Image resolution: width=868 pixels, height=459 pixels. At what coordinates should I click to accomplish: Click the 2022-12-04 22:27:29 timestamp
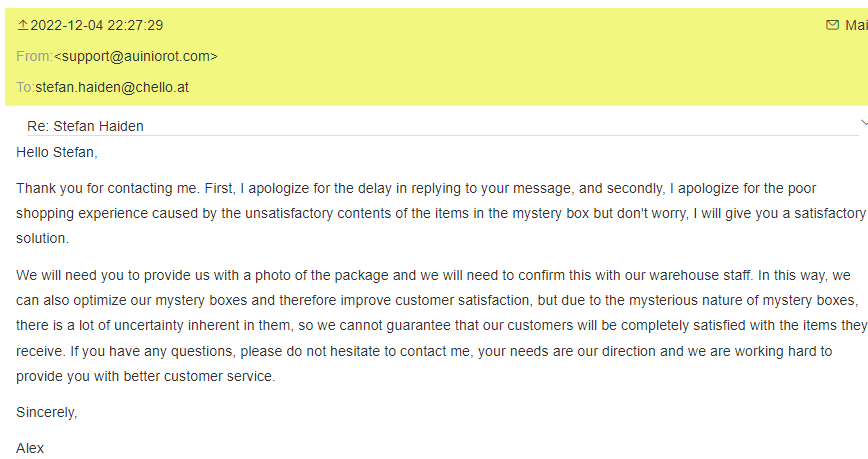[x=97, y=25]
